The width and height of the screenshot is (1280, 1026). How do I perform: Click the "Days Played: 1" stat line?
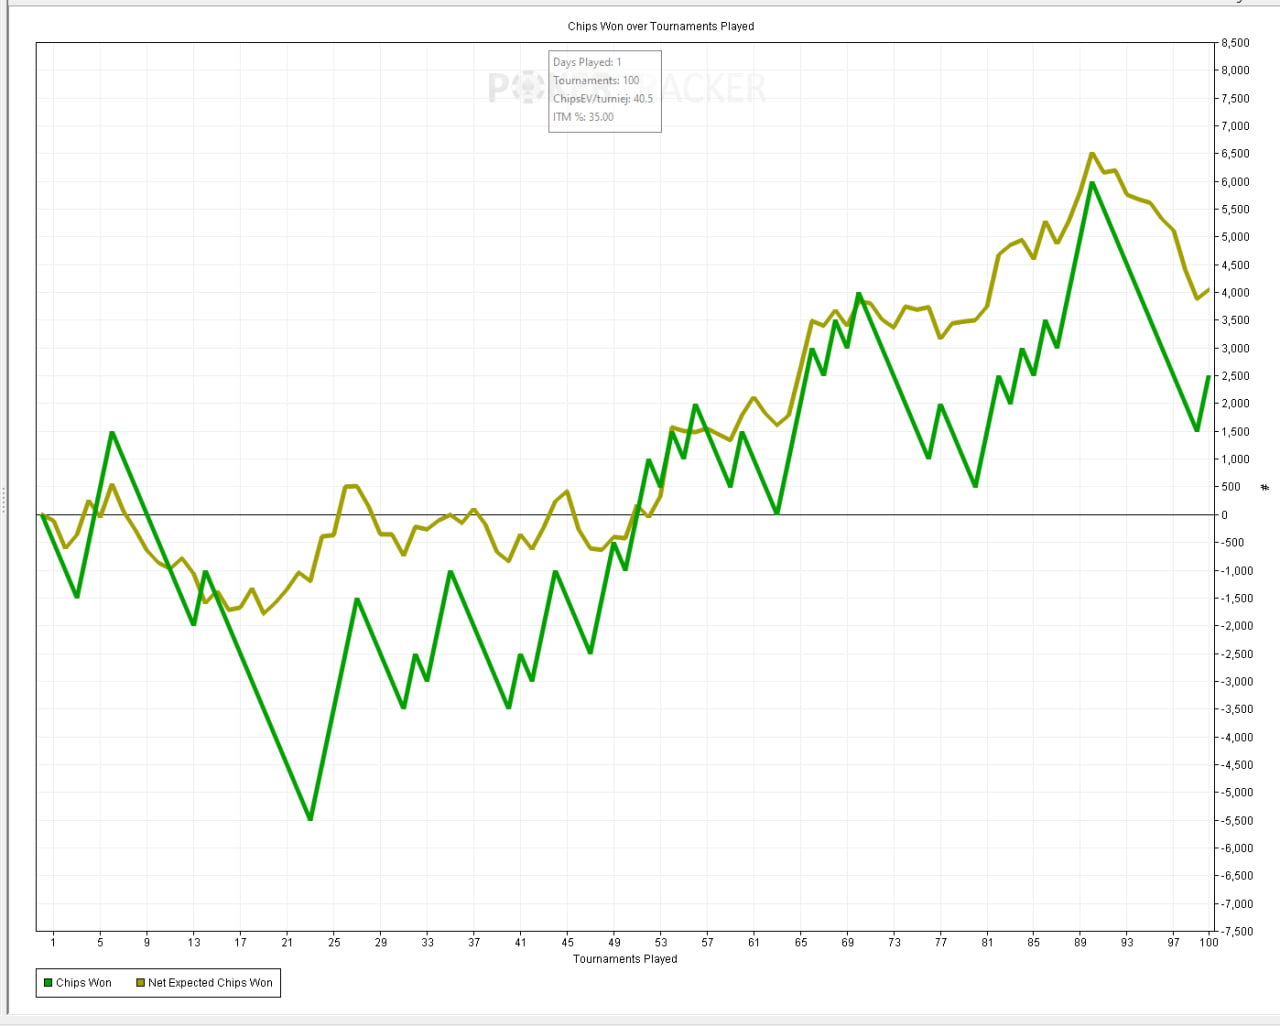click(x=587, y=62)
